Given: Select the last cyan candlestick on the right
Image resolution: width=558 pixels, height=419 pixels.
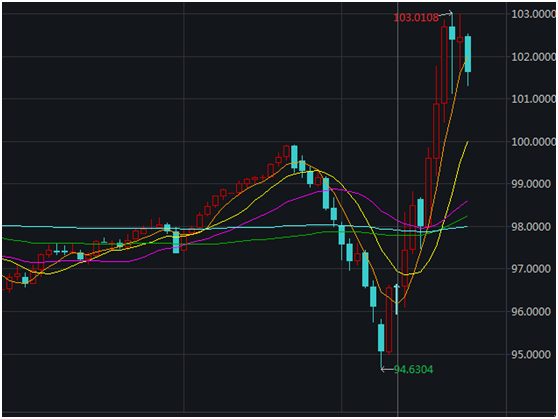Looking at the screenshot, I should (468, 54).
